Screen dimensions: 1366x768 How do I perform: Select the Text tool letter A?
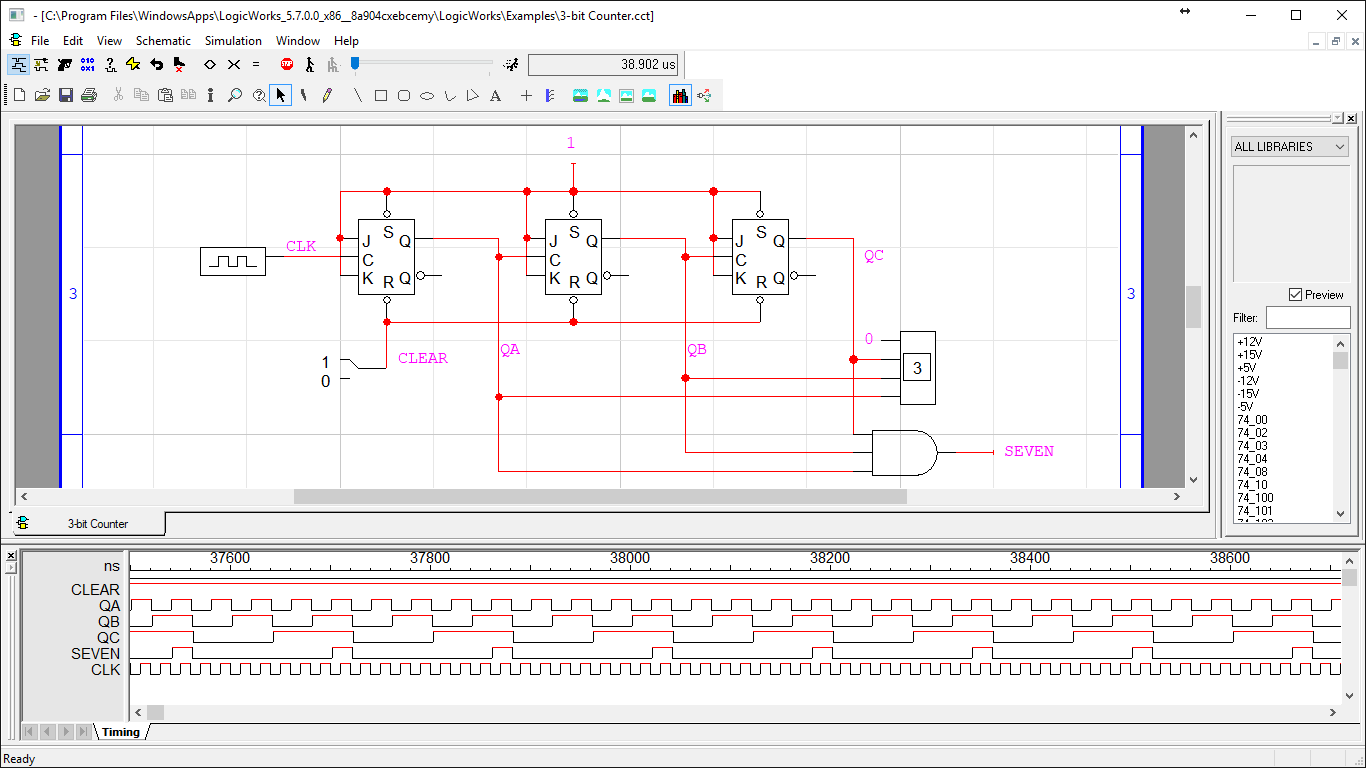coord(495,96)
